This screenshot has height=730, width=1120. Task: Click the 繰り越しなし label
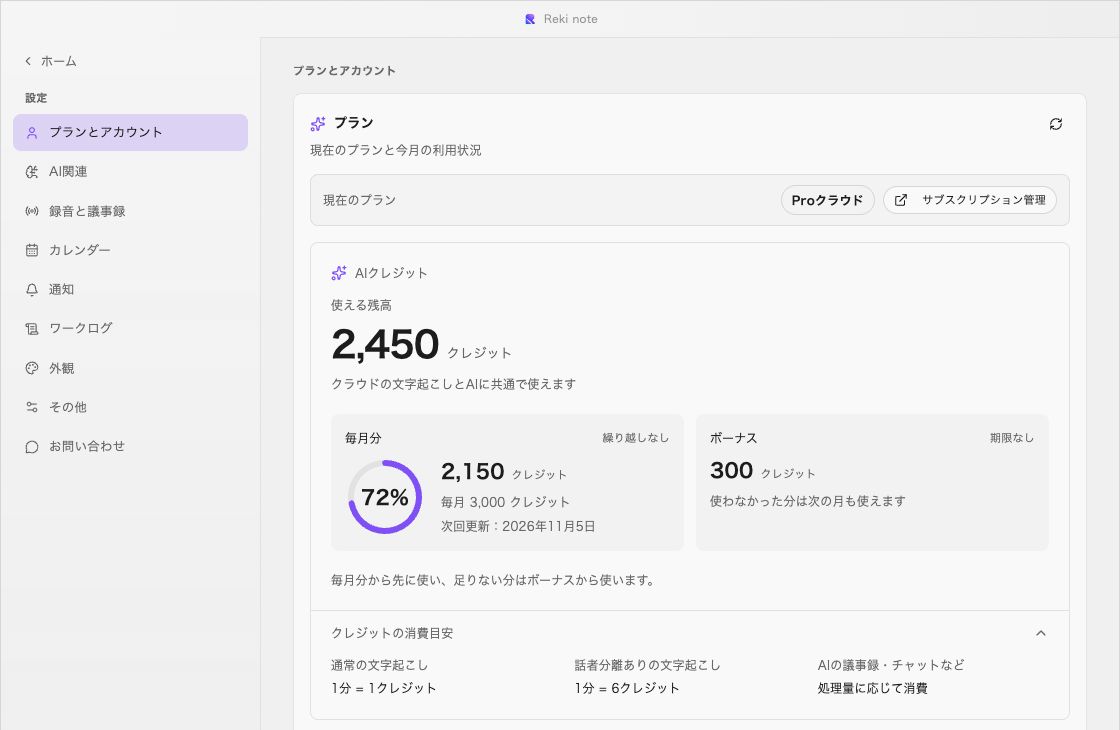636,438
